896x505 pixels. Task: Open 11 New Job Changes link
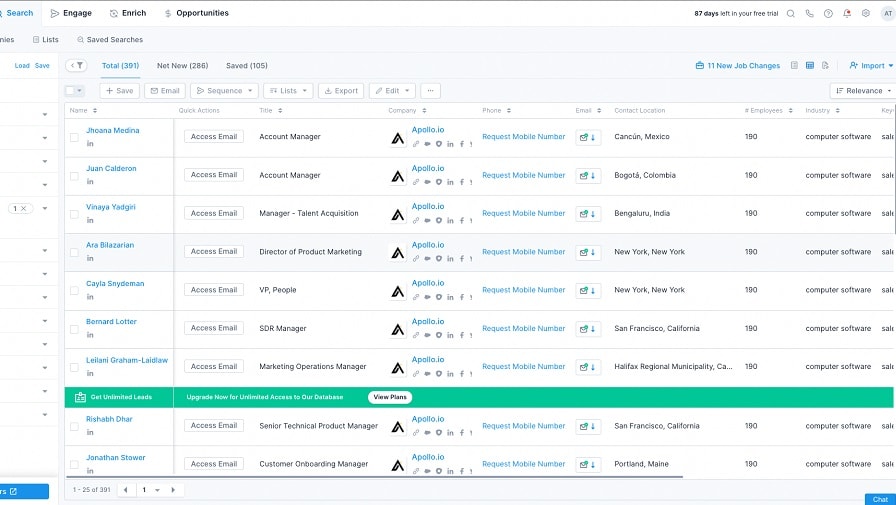click(x=738, y=66)
